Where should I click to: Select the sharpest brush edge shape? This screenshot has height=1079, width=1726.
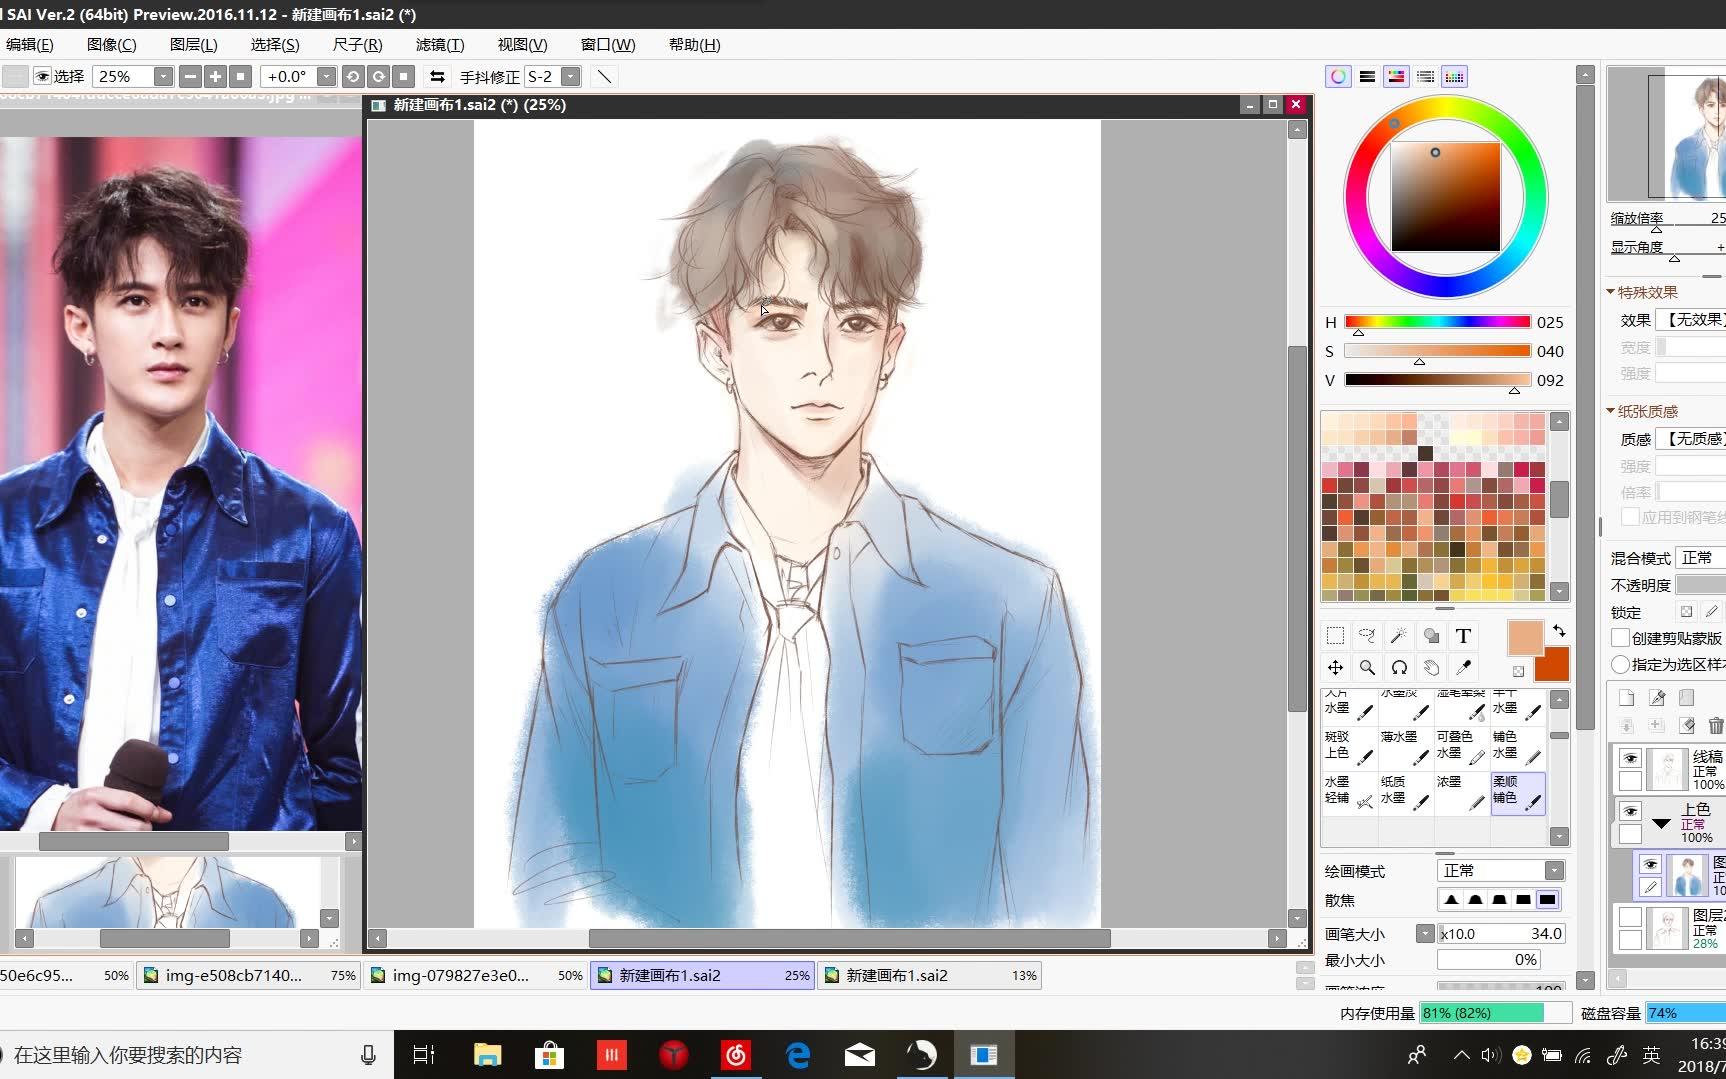pos(1547,900)
